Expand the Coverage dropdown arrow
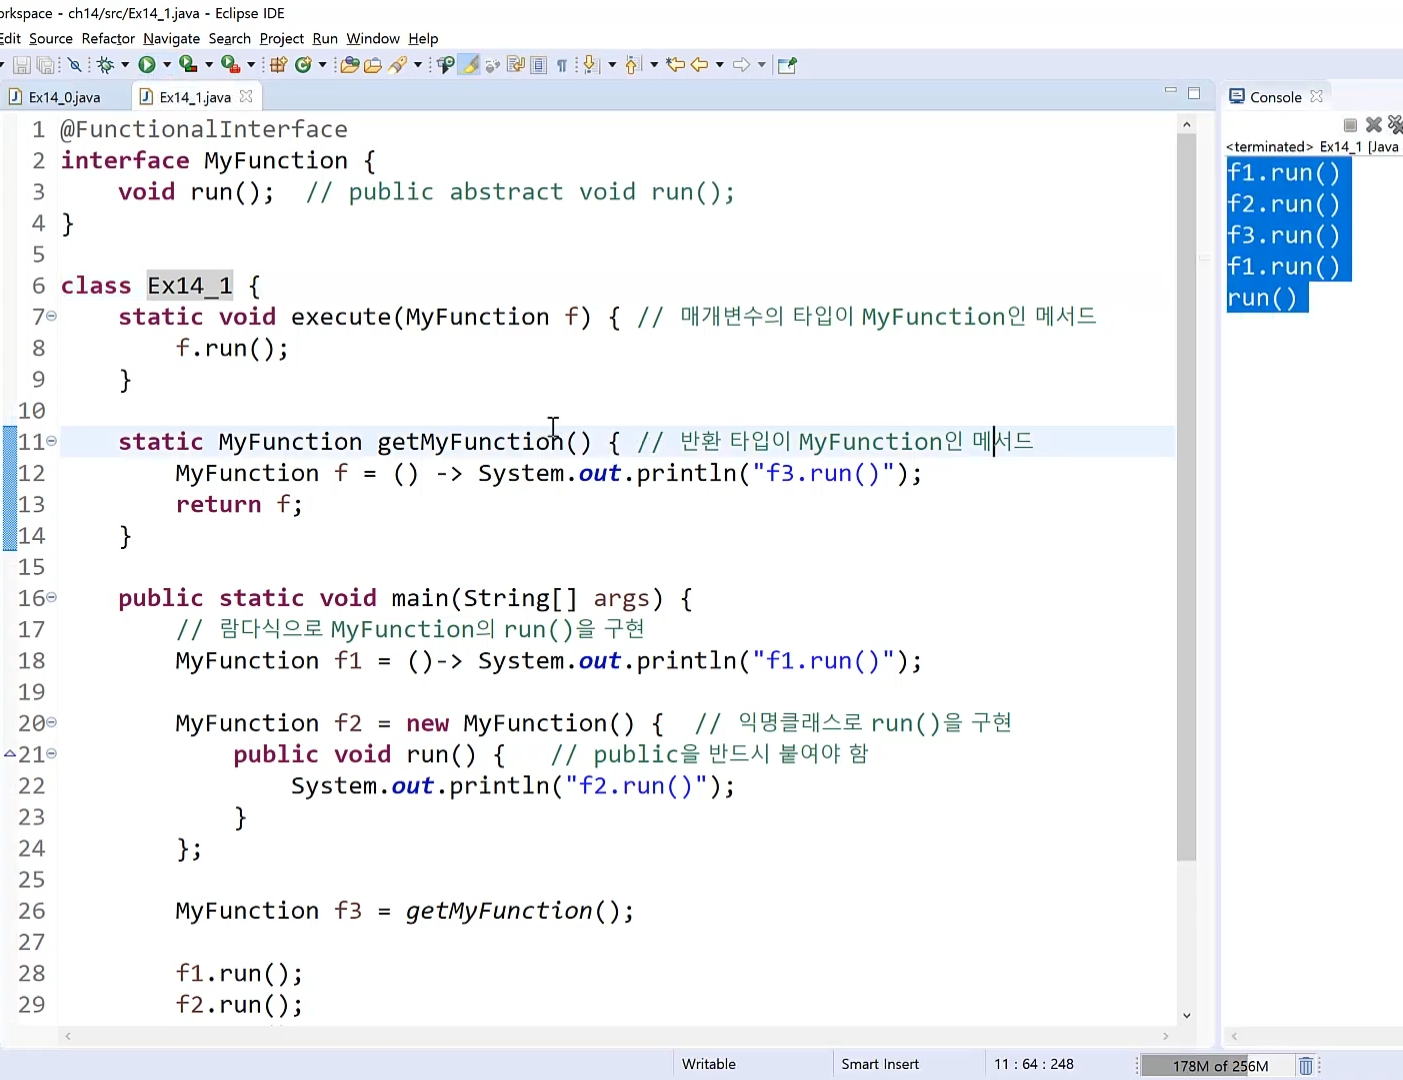The image size is (1403, 1080). click(209, 65)
